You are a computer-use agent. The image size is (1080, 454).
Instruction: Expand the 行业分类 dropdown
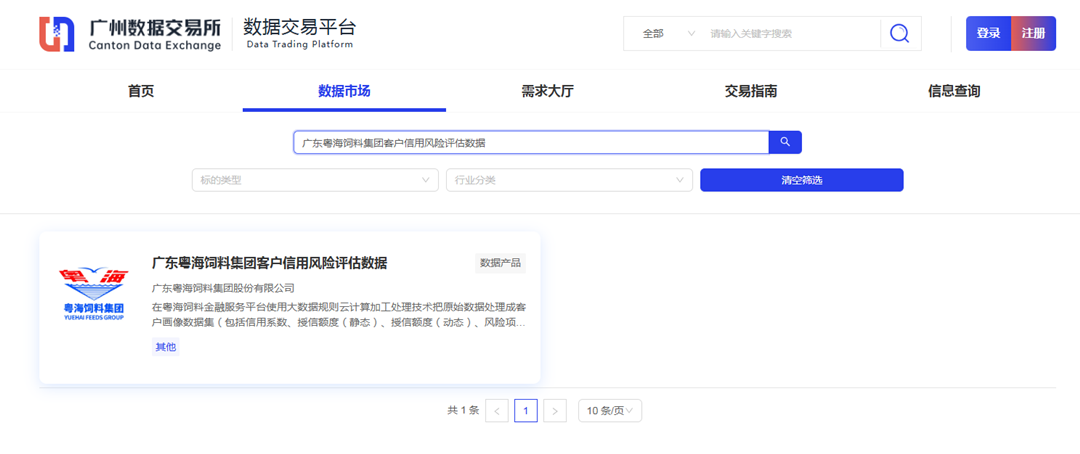click(x=569, y=180)
